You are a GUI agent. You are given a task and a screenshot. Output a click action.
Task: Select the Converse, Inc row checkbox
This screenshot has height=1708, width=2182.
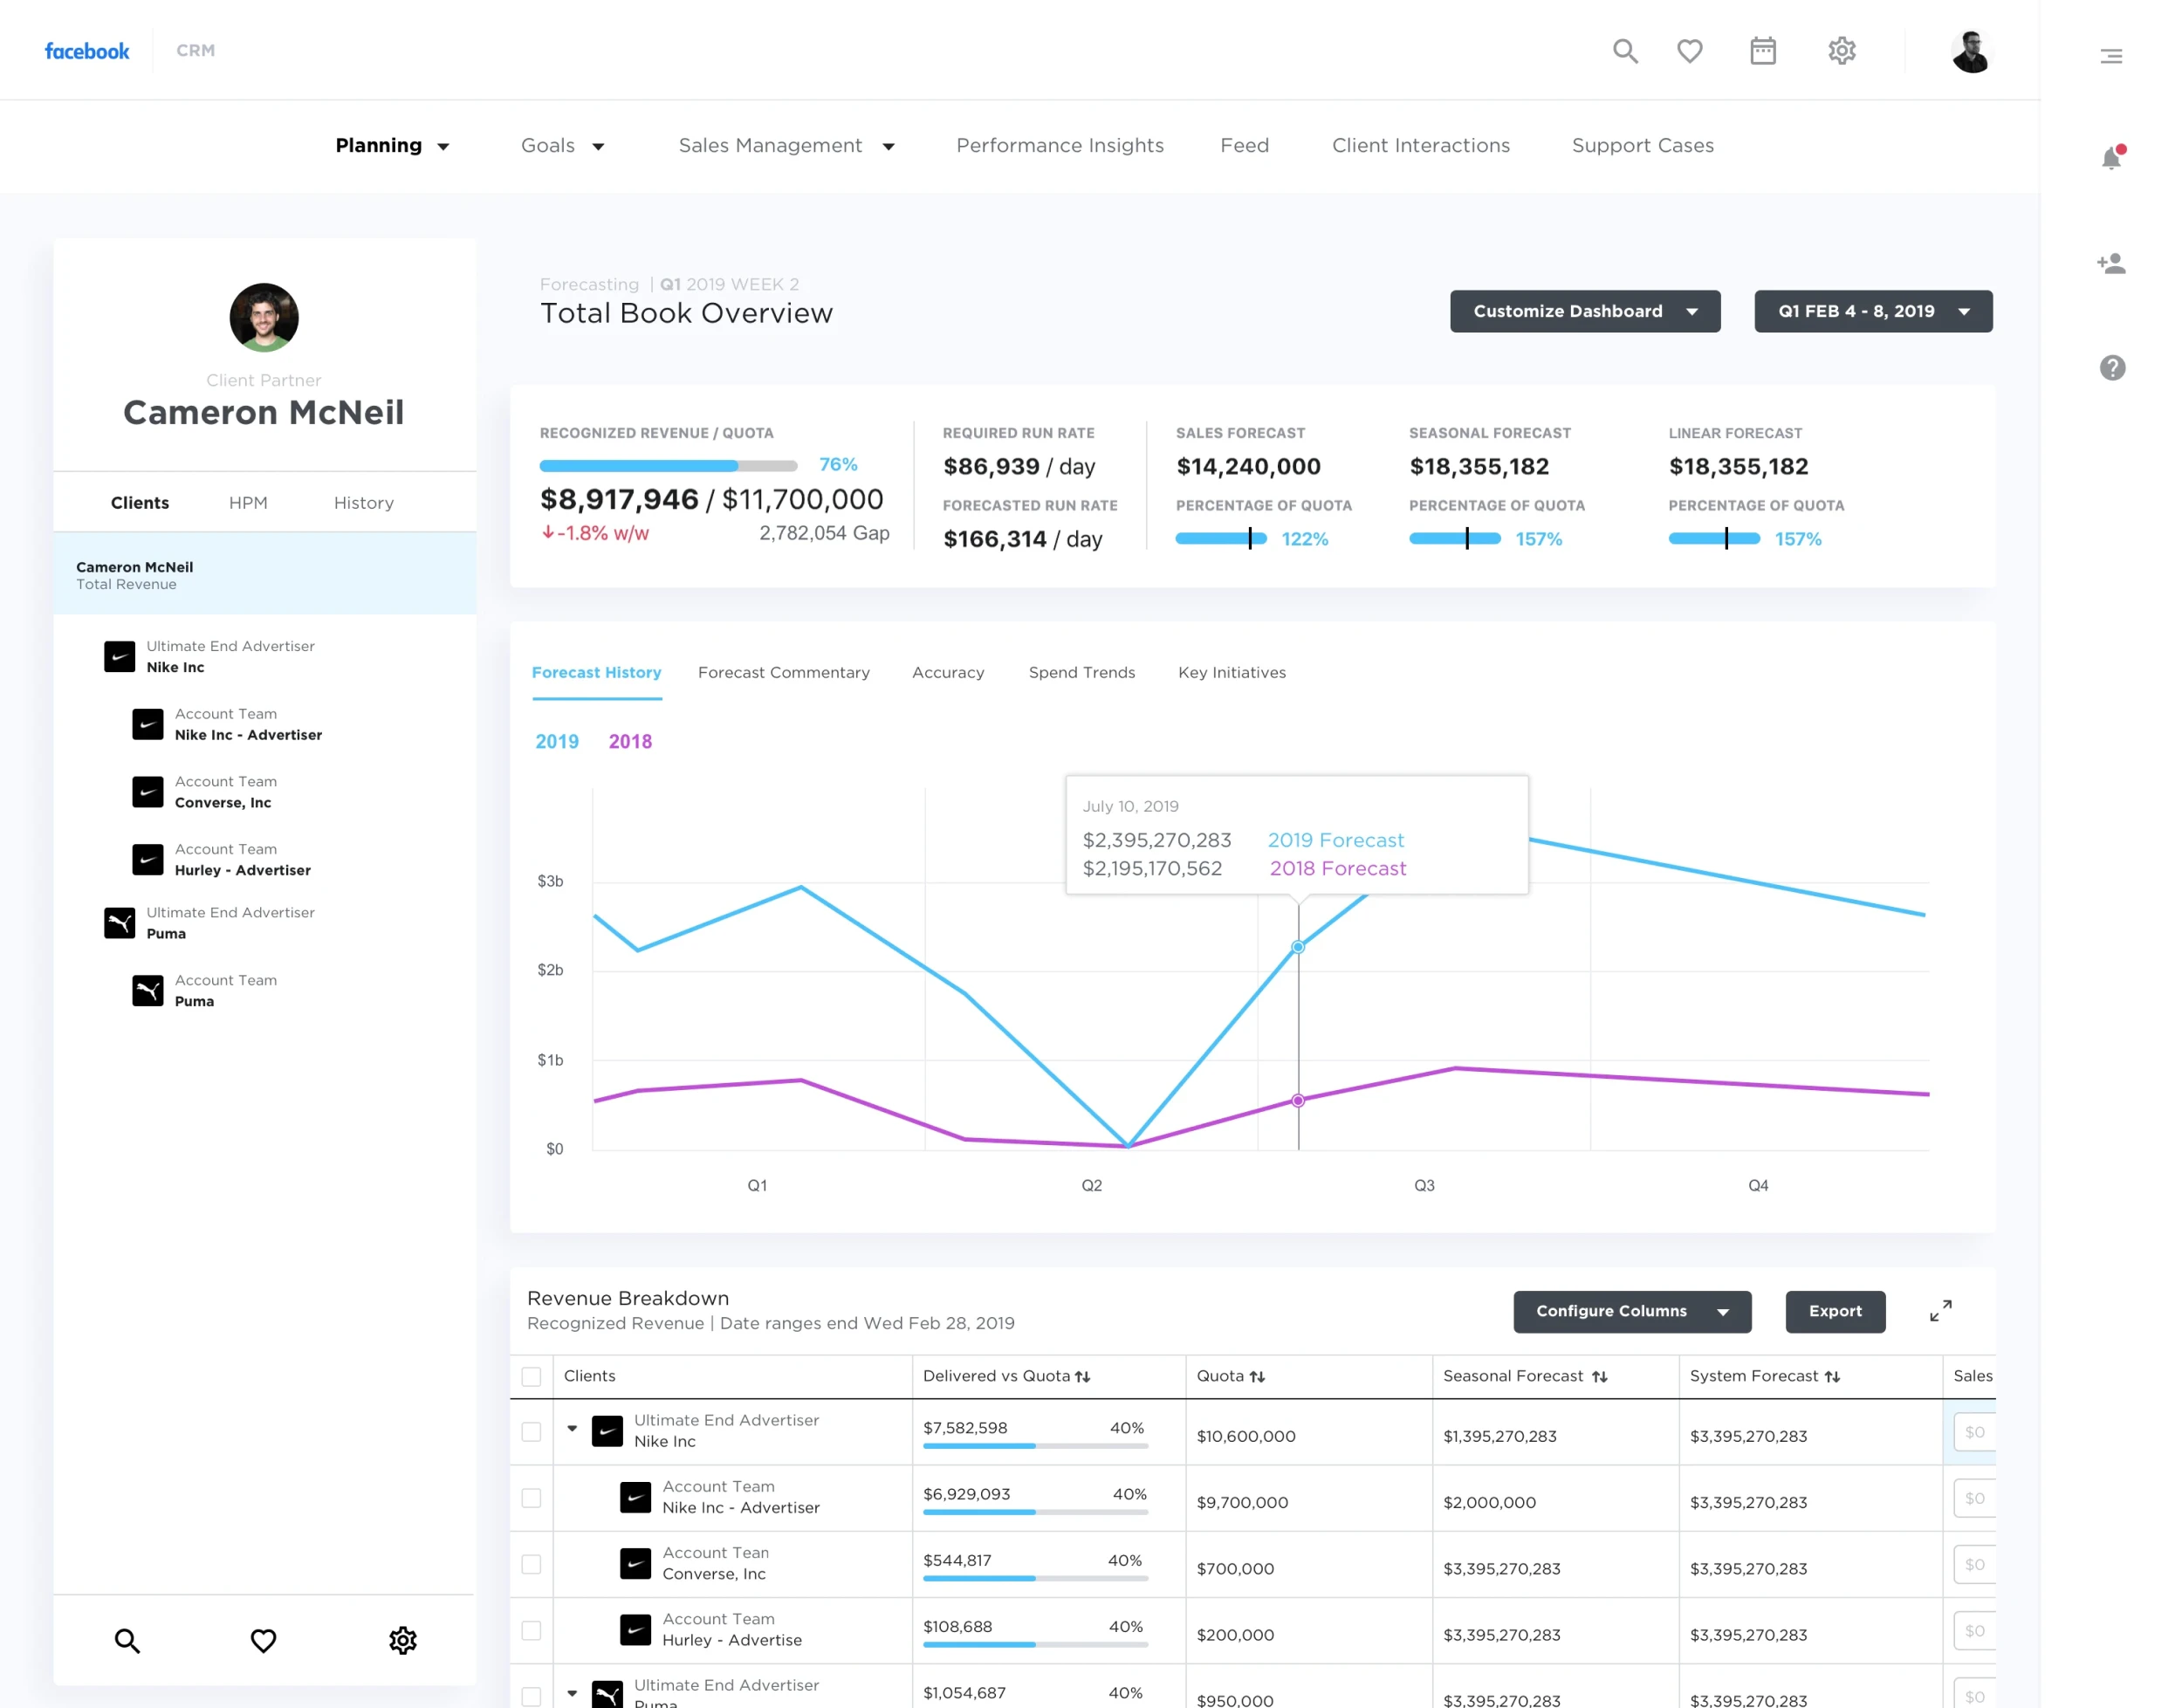point(531,1564)
